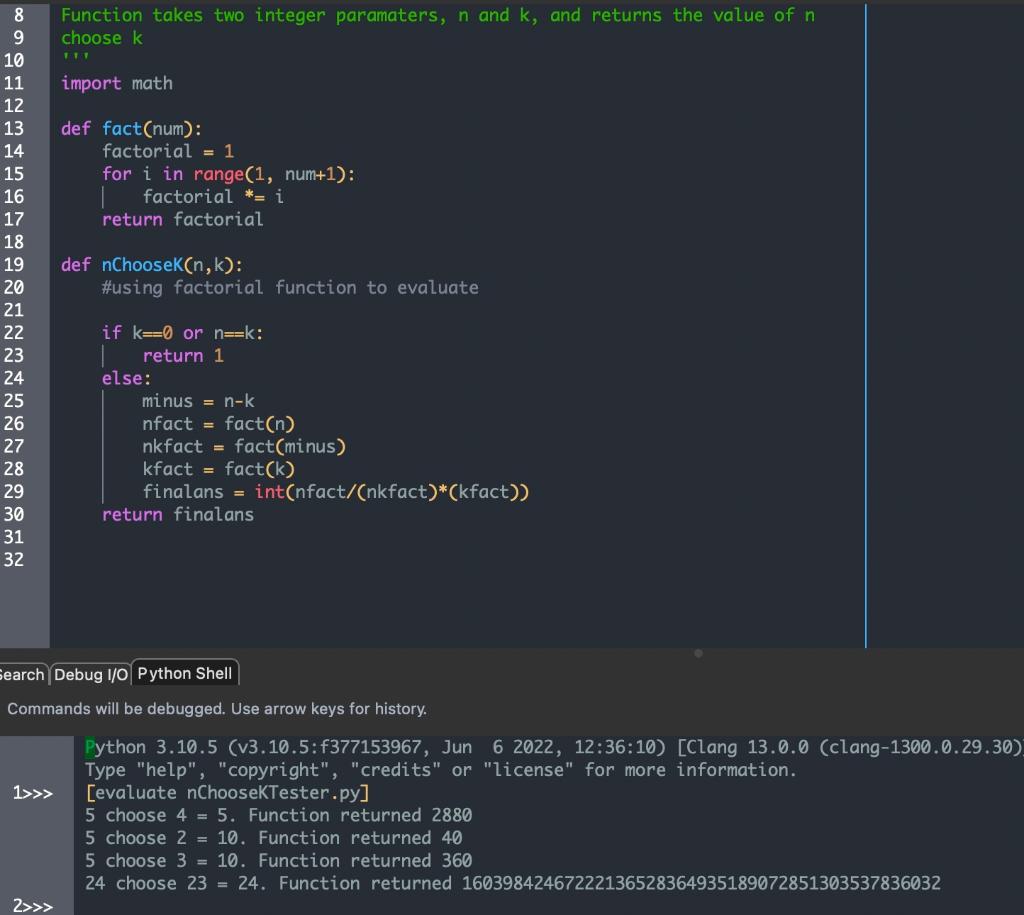The image size is (1024, 915).
Task: Click shell output '24 choose 23 = 24'
Action: pyautogui.click(x=513, y=884)
